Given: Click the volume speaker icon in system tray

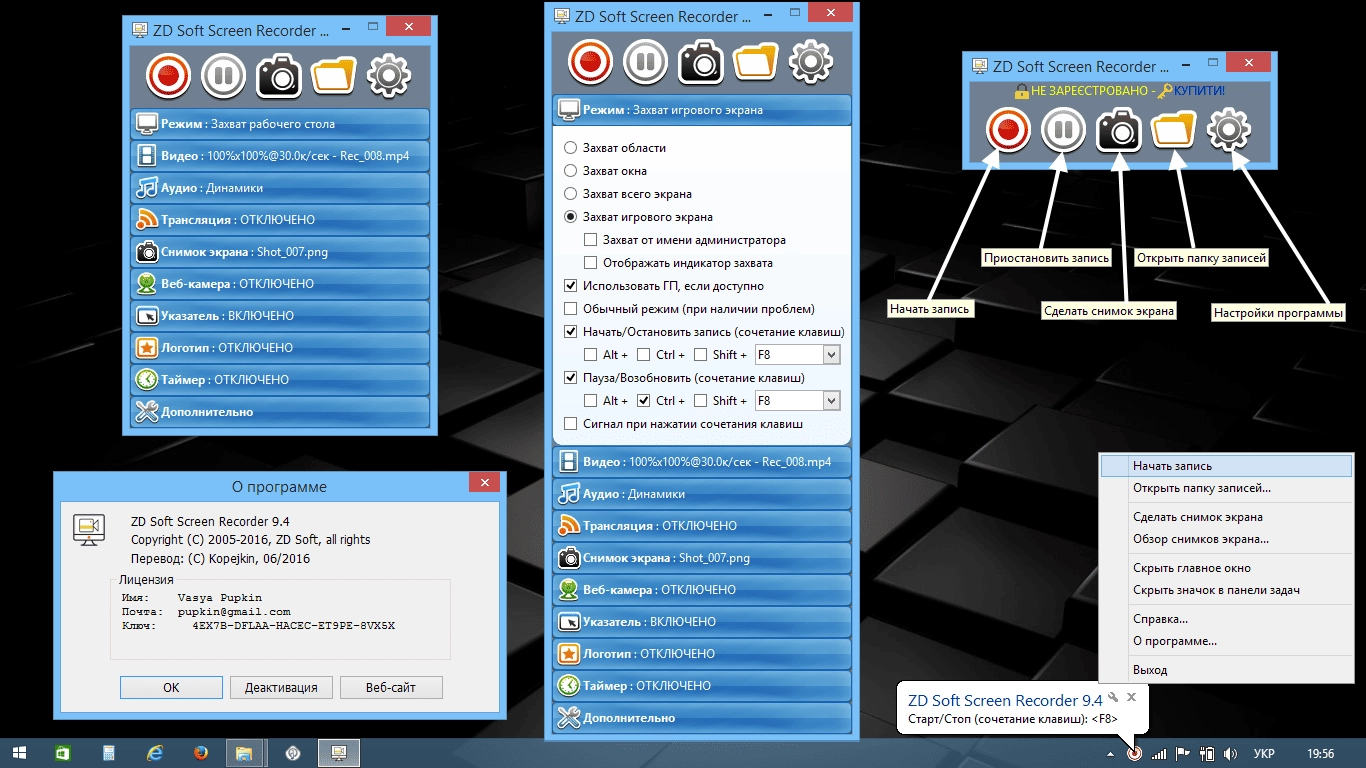Looking at the screenshot, I should [1230, 753].
